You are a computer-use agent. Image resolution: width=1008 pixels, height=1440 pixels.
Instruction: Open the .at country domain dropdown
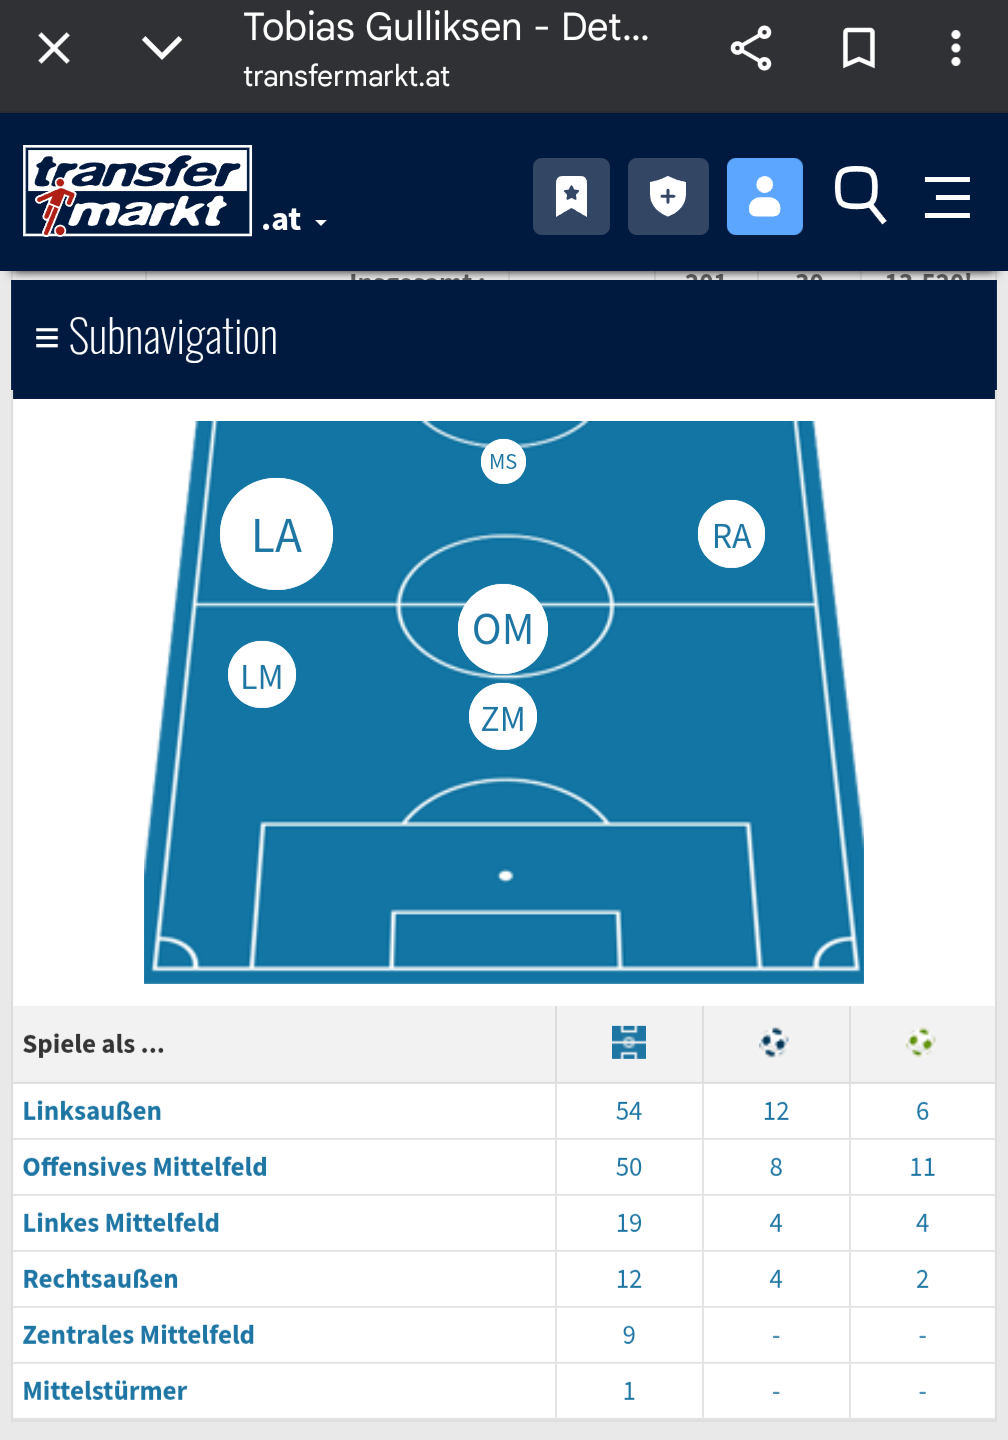click(296, 220)
